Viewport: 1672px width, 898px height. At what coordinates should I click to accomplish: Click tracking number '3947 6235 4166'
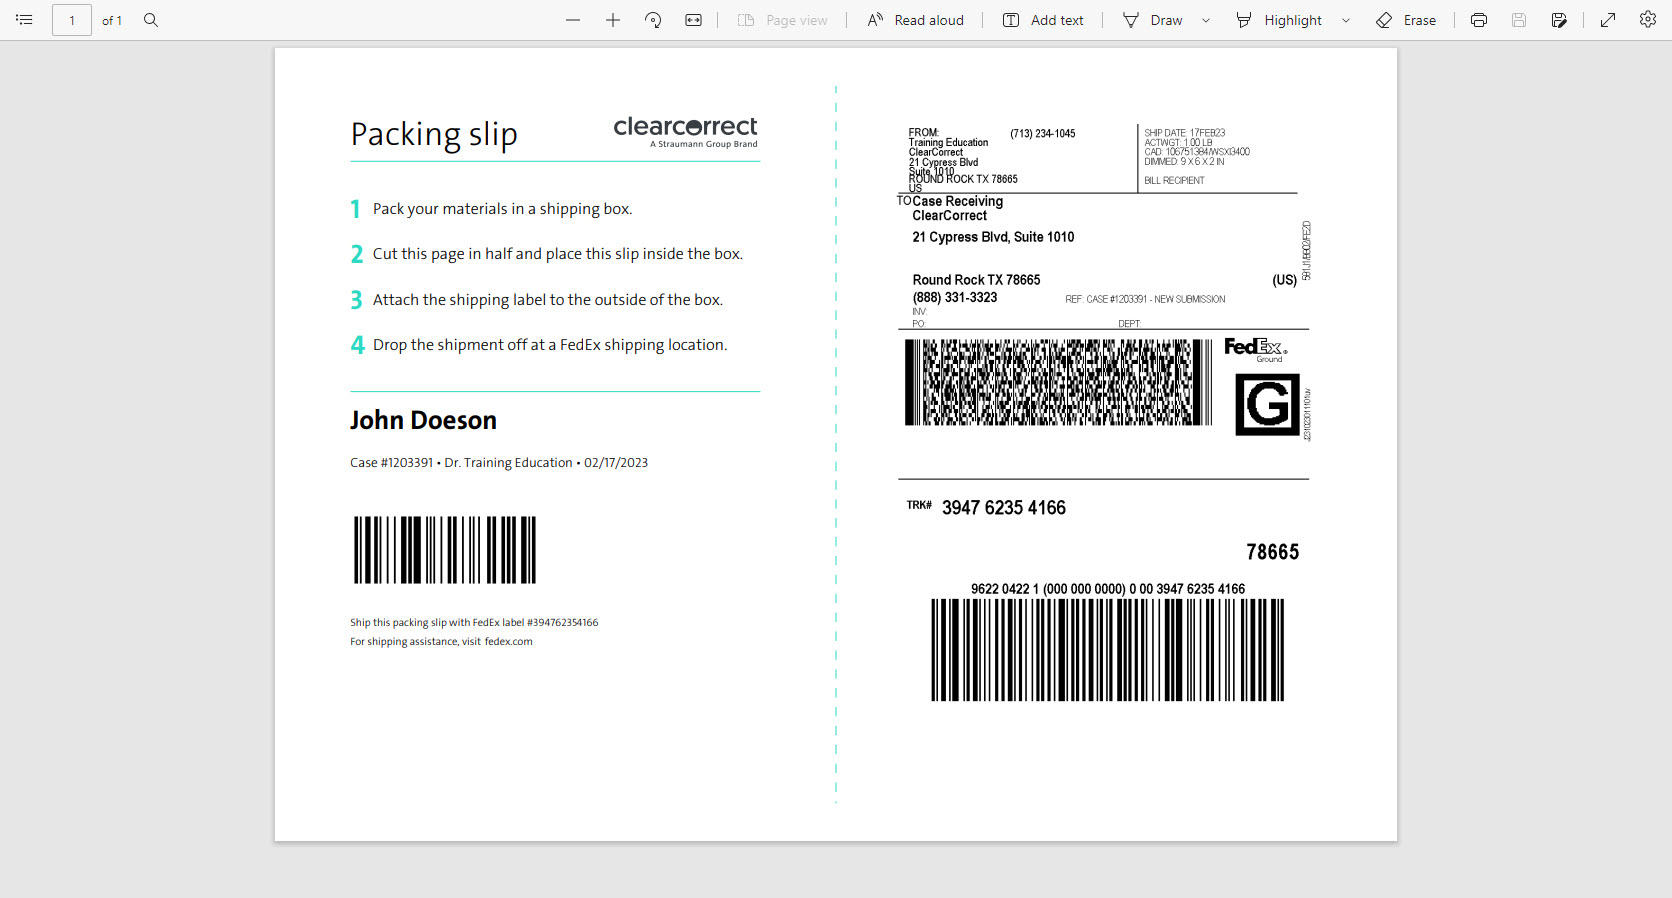click(1004, 508)
